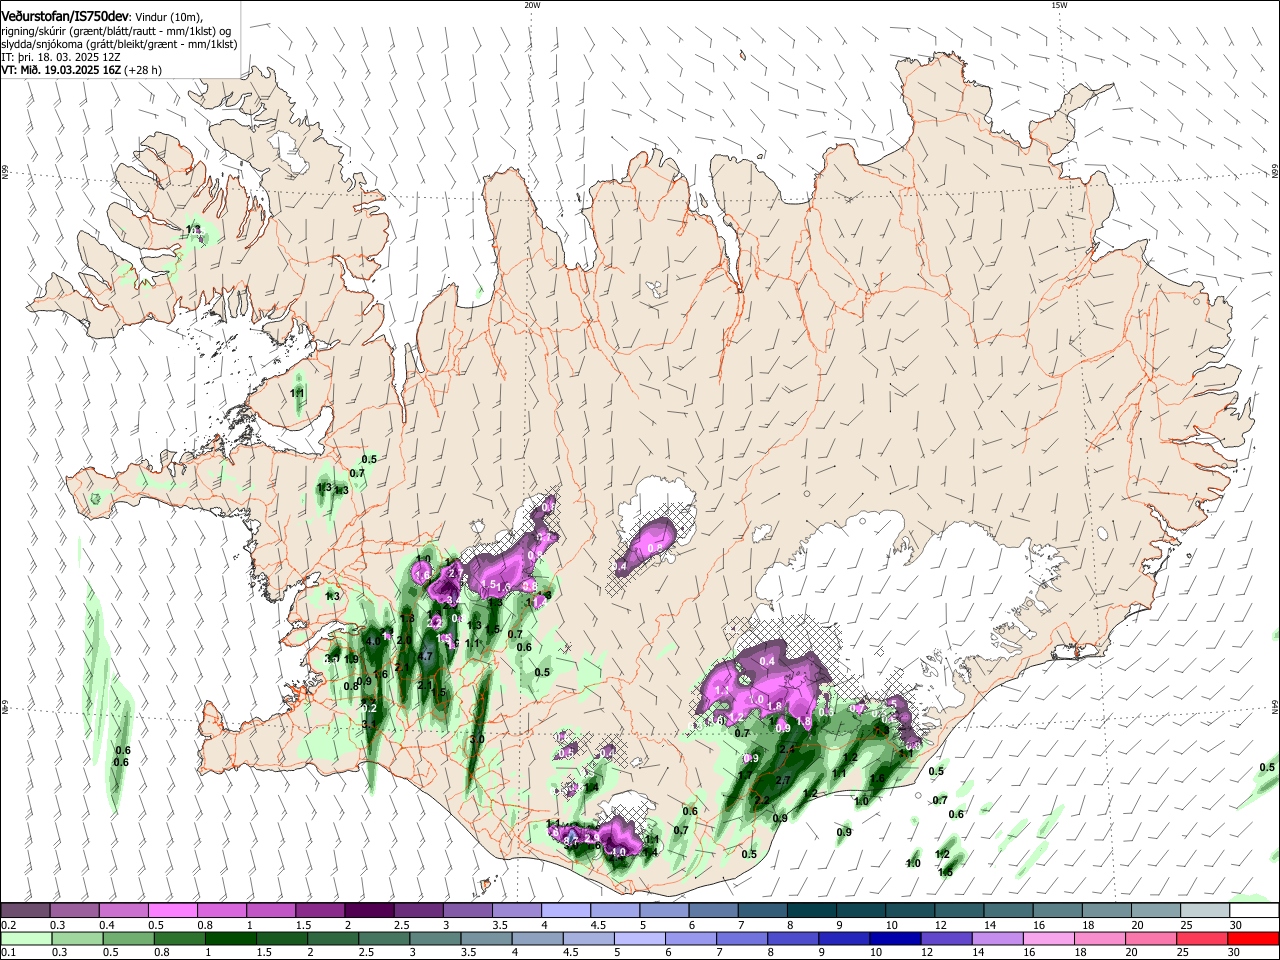Click the dark navy blue swatch at rain value 10
The height and width of the screenshot is (960, 1280).
click(894, 939)
